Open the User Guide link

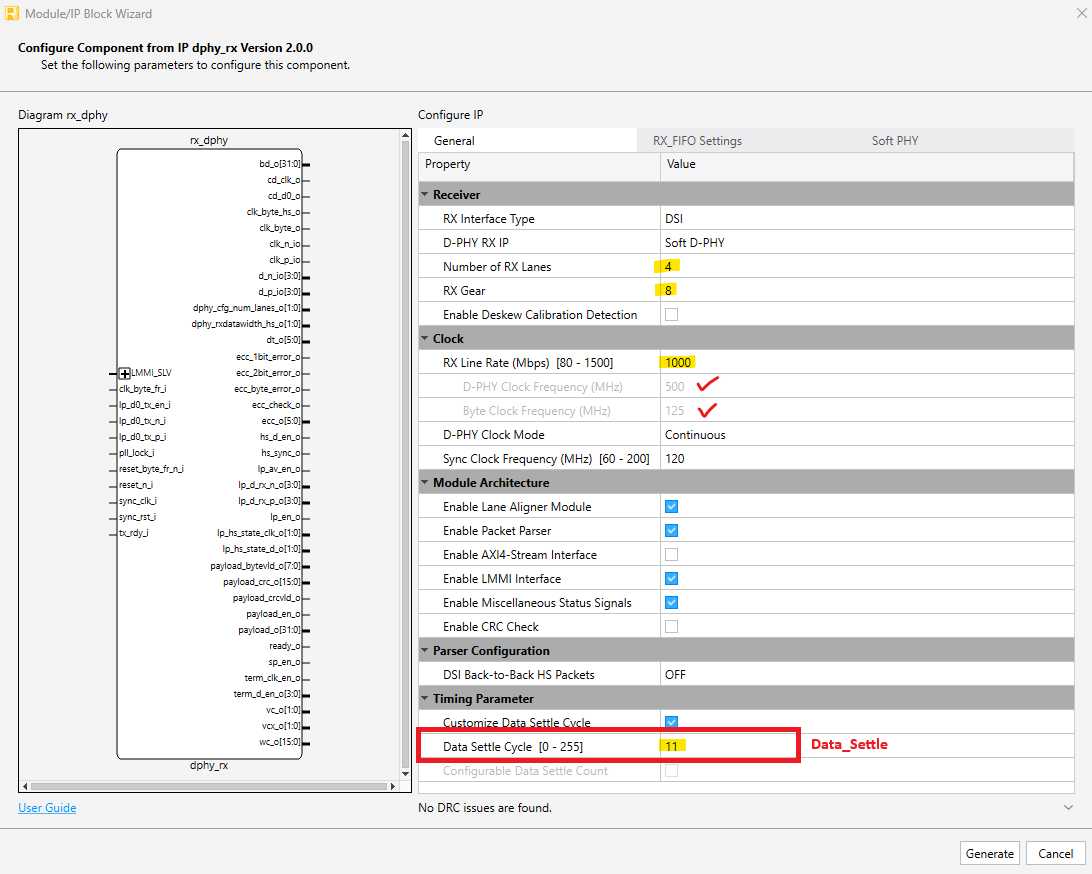pyautogui.click(x=47, y=808)
